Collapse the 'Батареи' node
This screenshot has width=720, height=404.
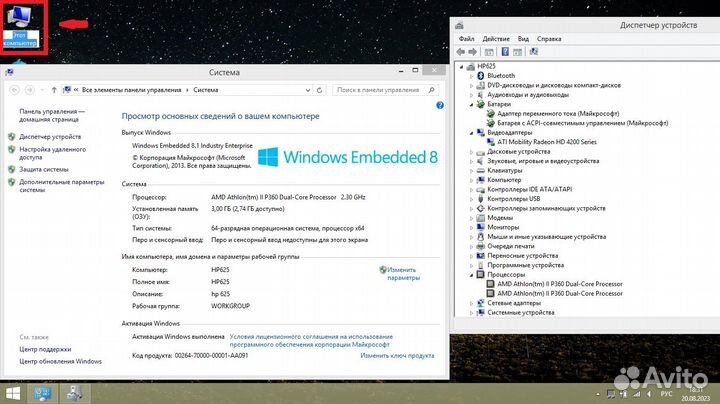472,105
